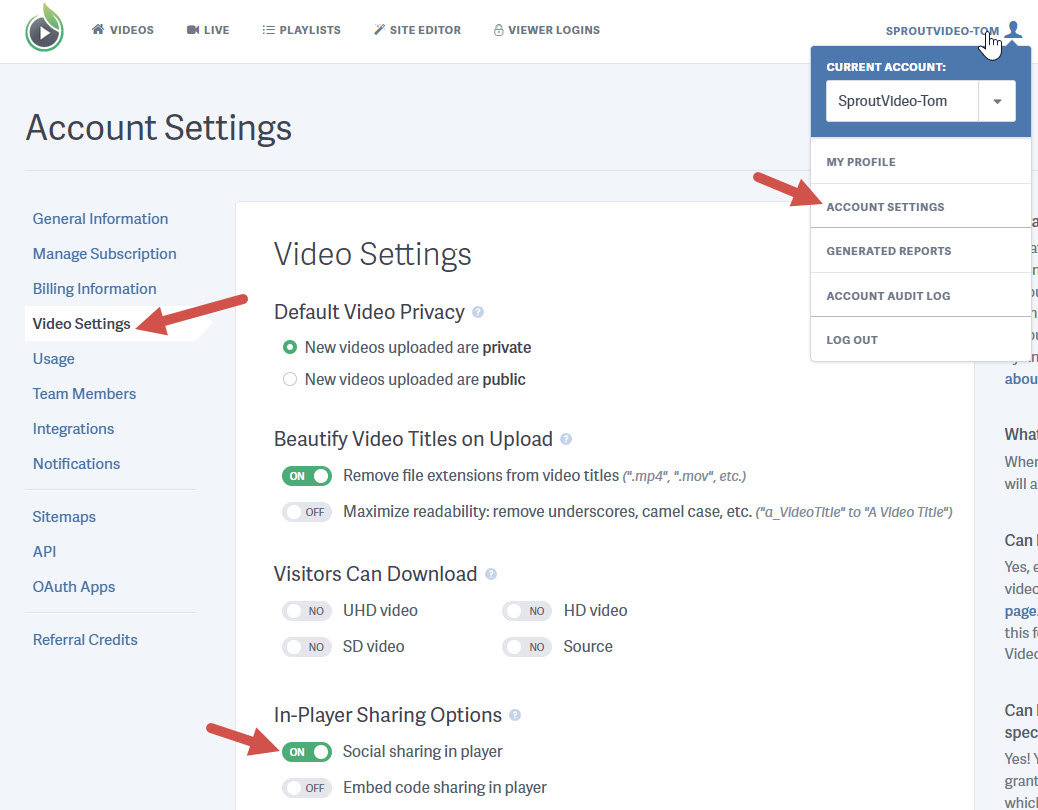
Task: Turn off Social sharing in player
Action: (307, 752)
